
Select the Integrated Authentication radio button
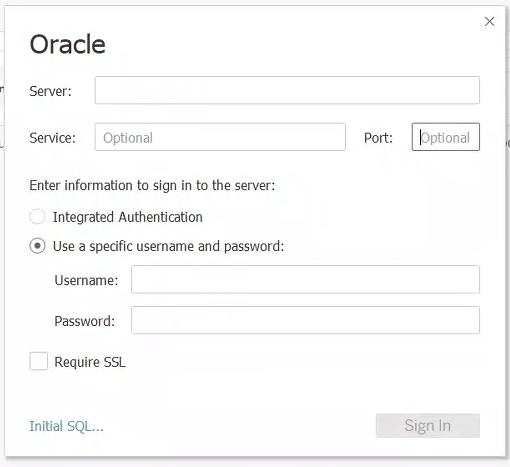(37, 217)
